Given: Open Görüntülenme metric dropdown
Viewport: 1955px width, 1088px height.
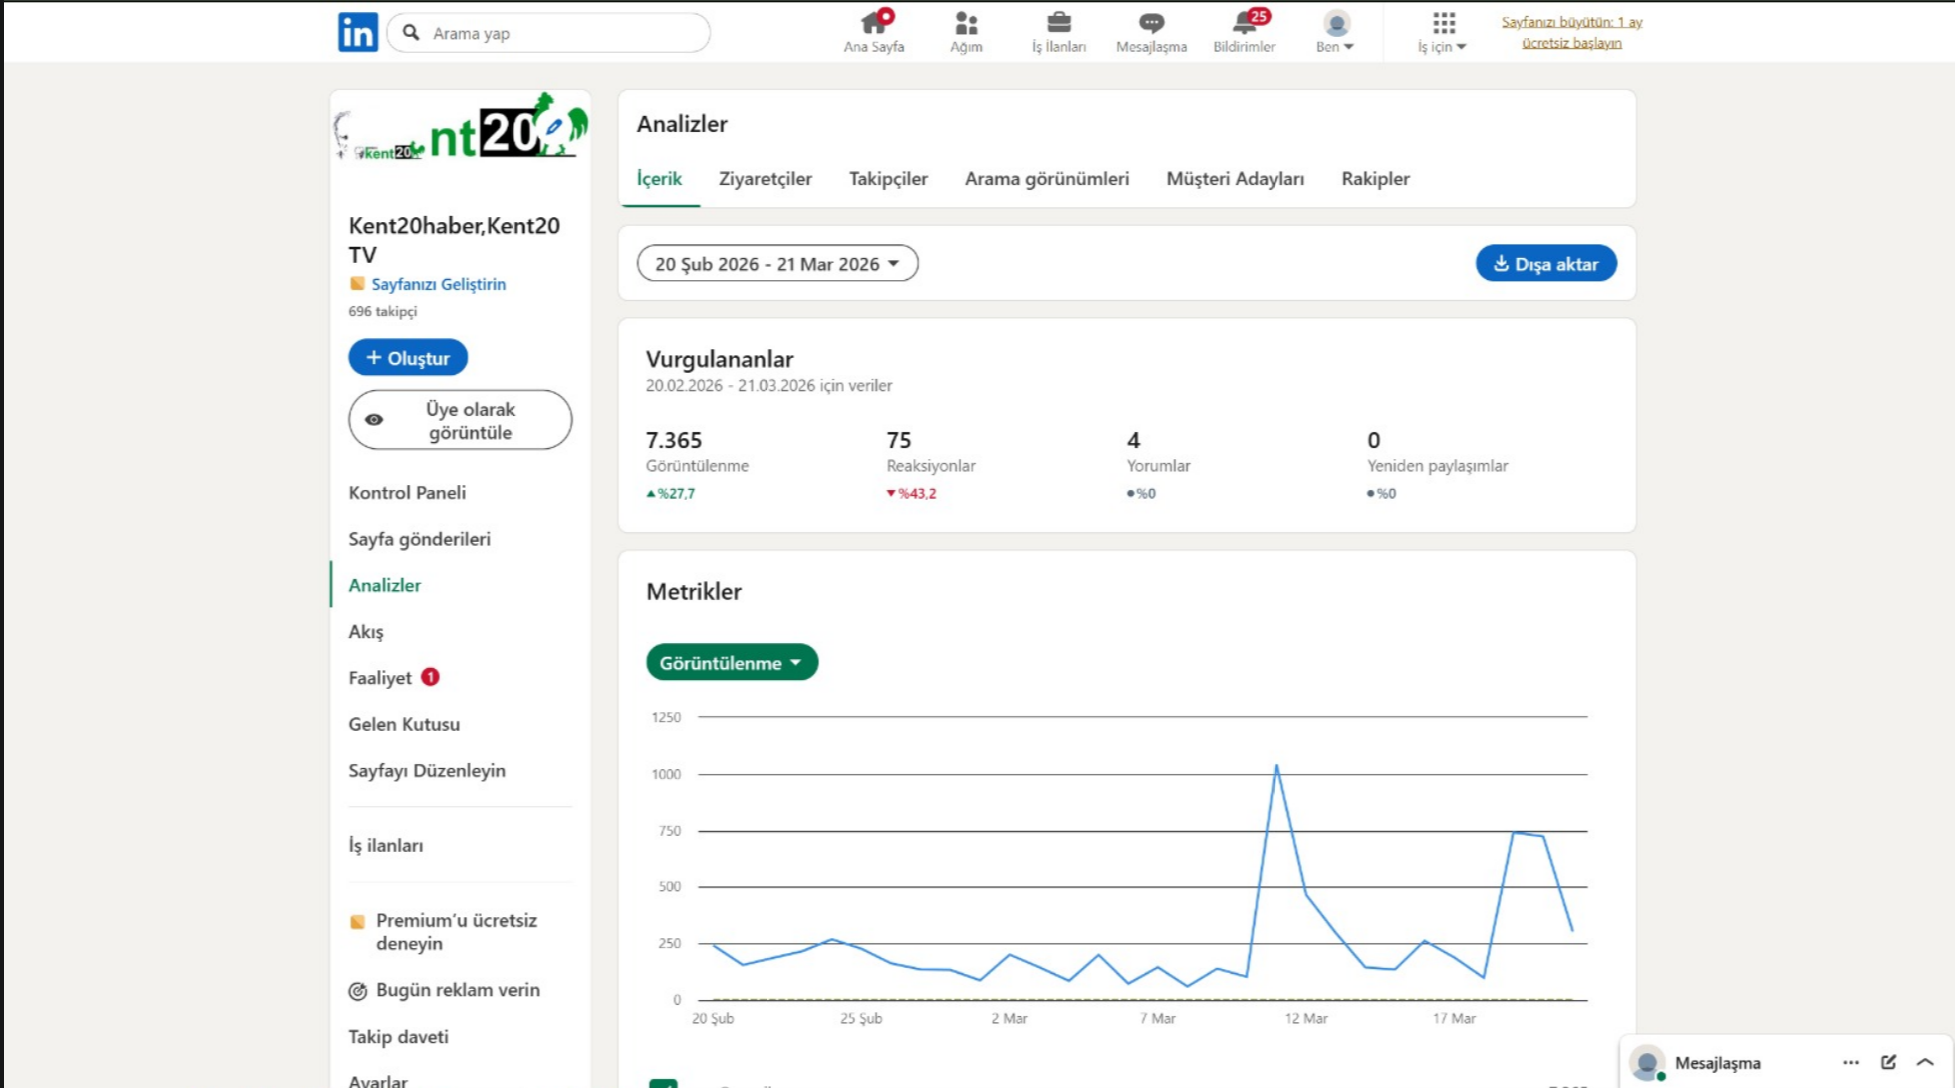Looking at the screenshot, I should (x=731, y=662).
